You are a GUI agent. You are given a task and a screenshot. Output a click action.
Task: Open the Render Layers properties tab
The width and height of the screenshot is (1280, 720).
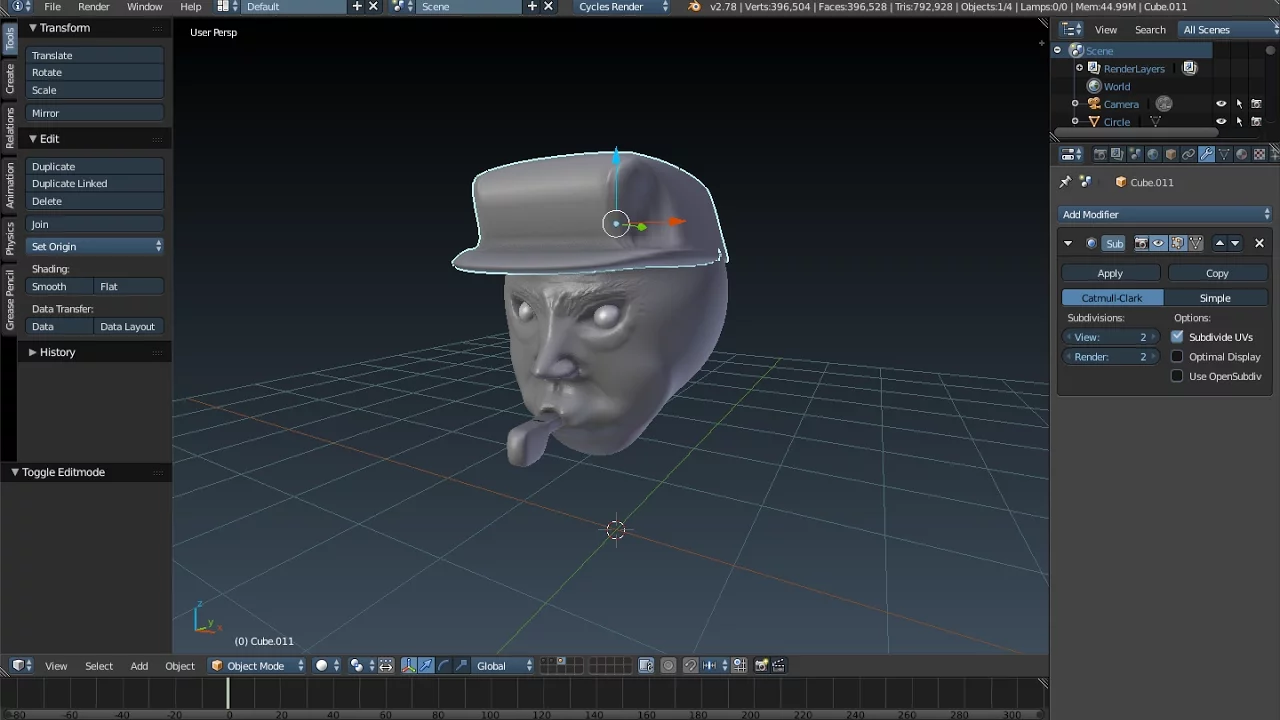point(1117,154)
